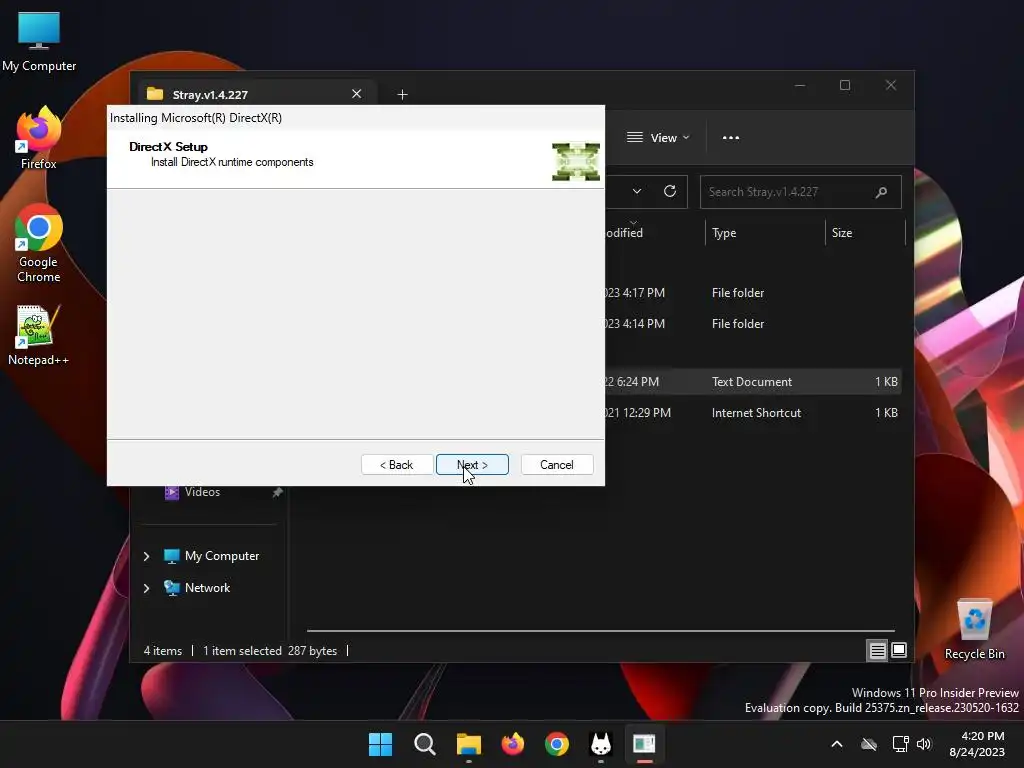This screenshot has width=1024, height=768.
Task: Click the DirectX logo icon
Action: point(575,161)
